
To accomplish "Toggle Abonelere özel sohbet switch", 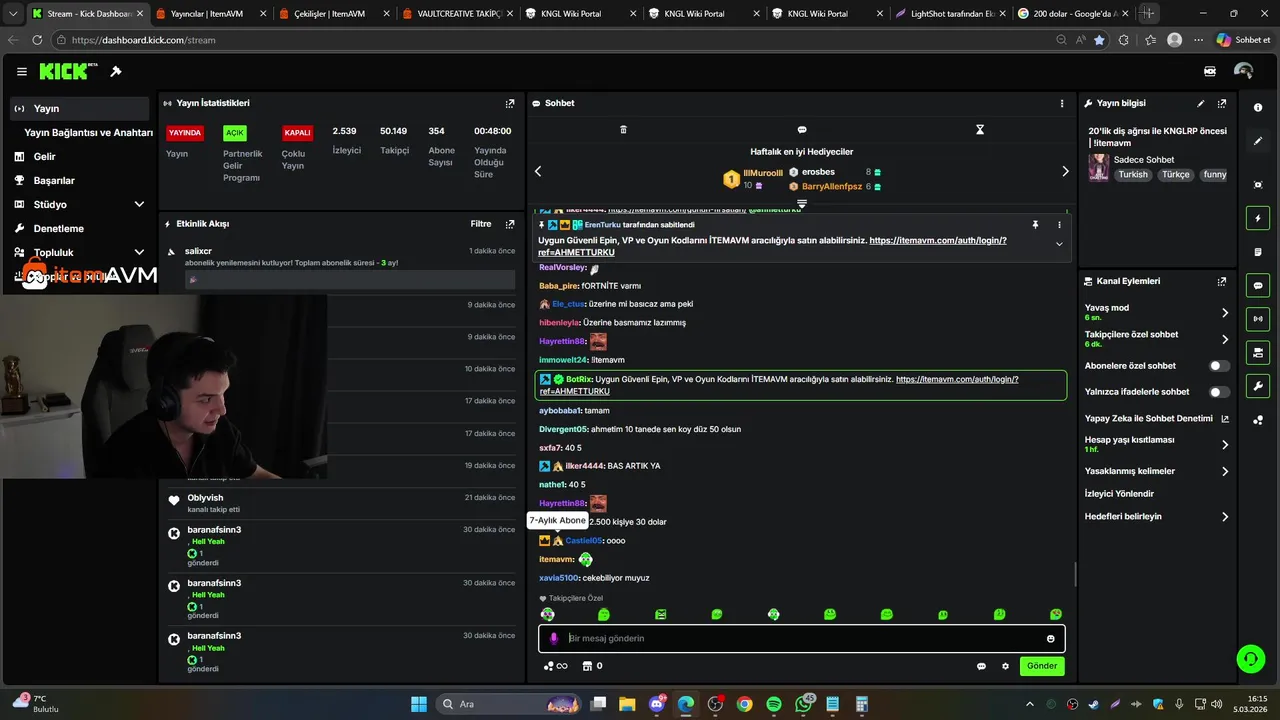I will (1220, 366).
